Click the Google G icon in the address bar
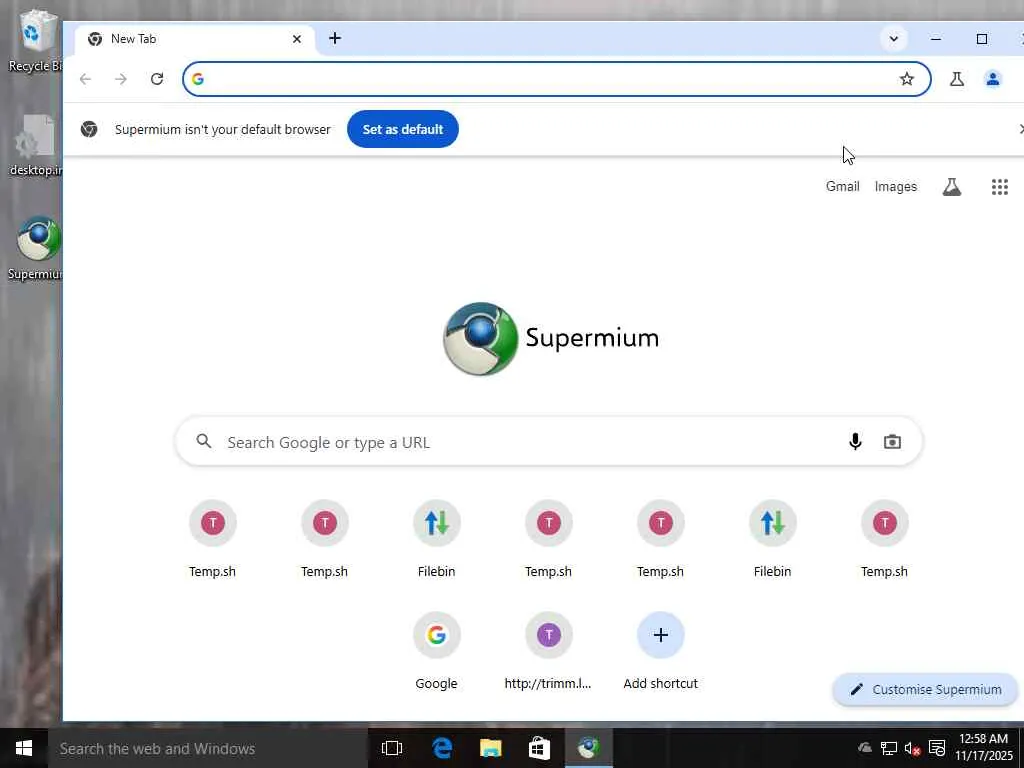 [x=198, y=79]
